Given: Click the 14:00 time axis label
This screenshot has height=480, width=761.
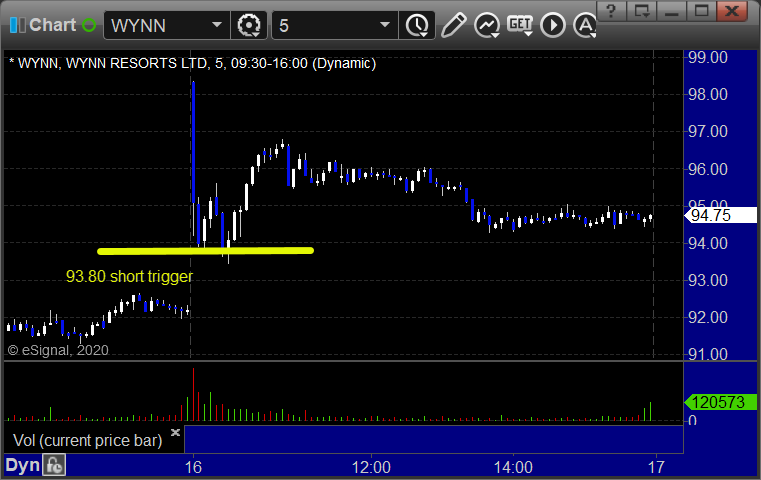Looking at the screenshot, I should (x=513, y=467).
